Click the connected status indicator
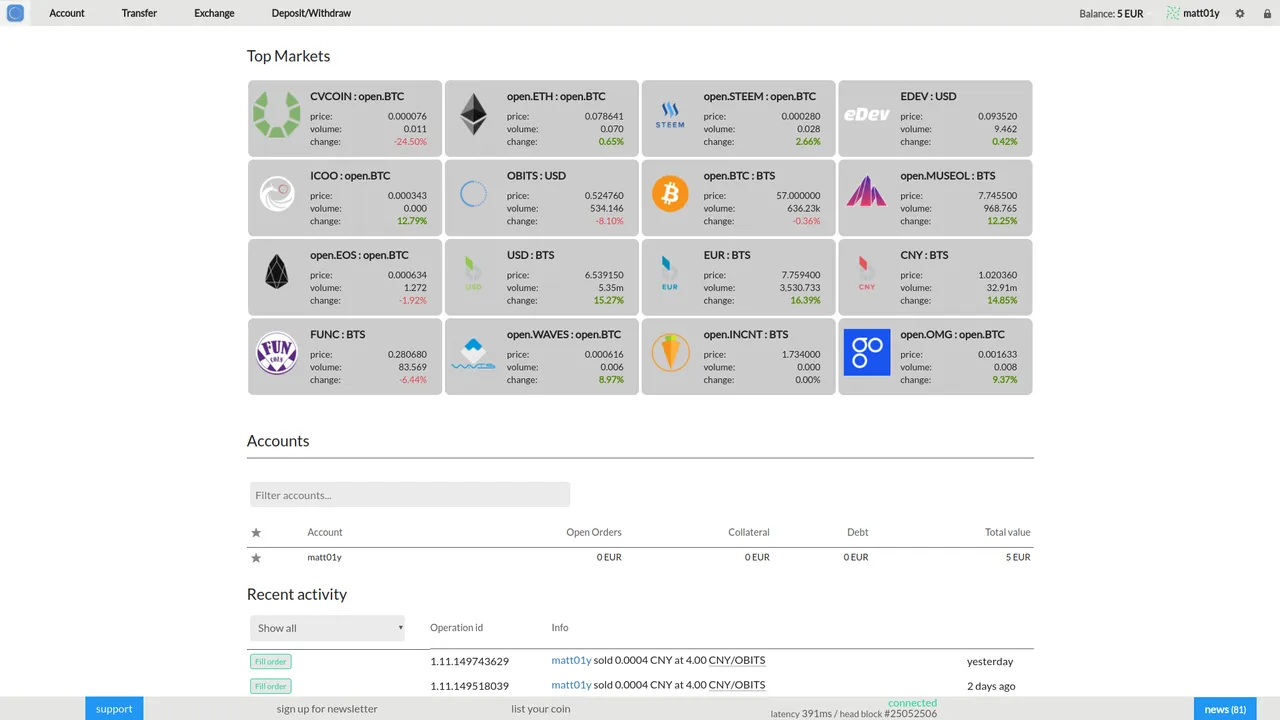Screen dimensions: 1280x720 click(x=912, y=703)
